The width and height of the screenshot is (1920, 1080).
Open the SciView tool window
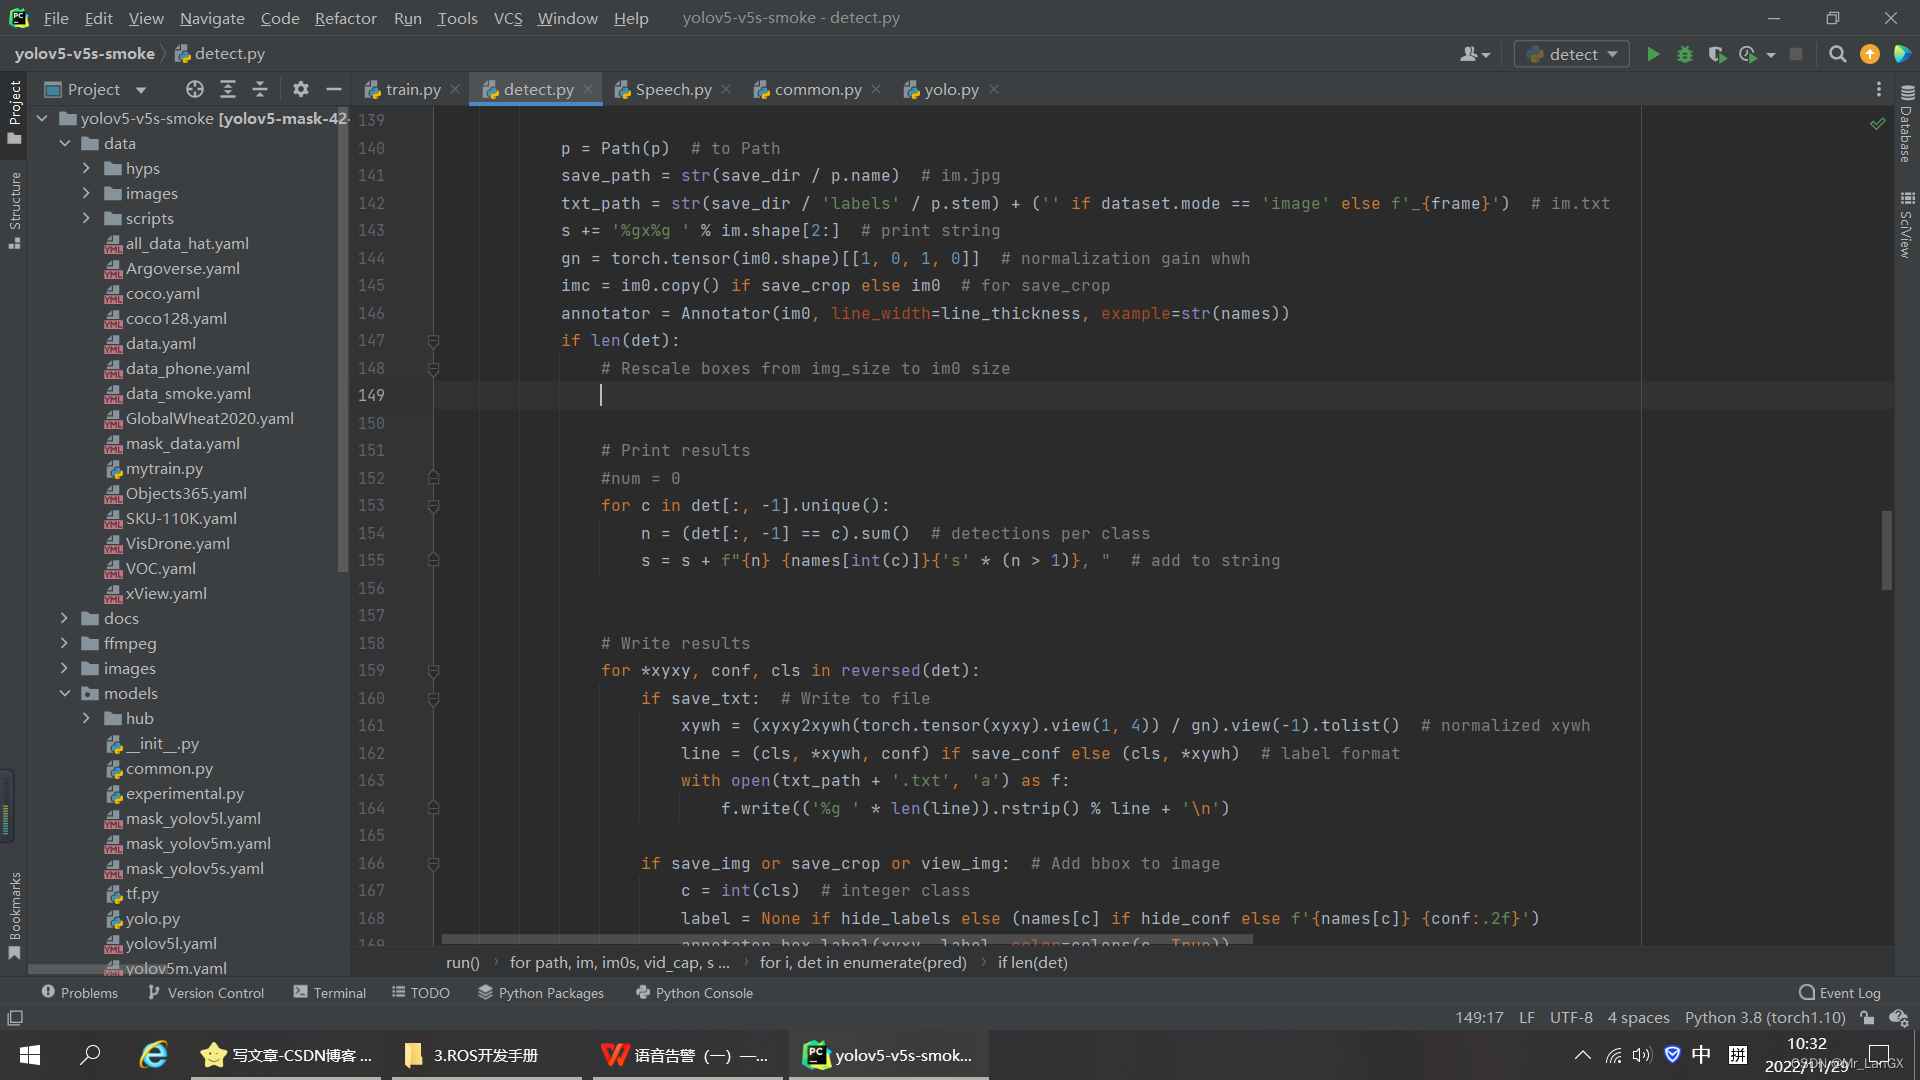coord(1906,225)
